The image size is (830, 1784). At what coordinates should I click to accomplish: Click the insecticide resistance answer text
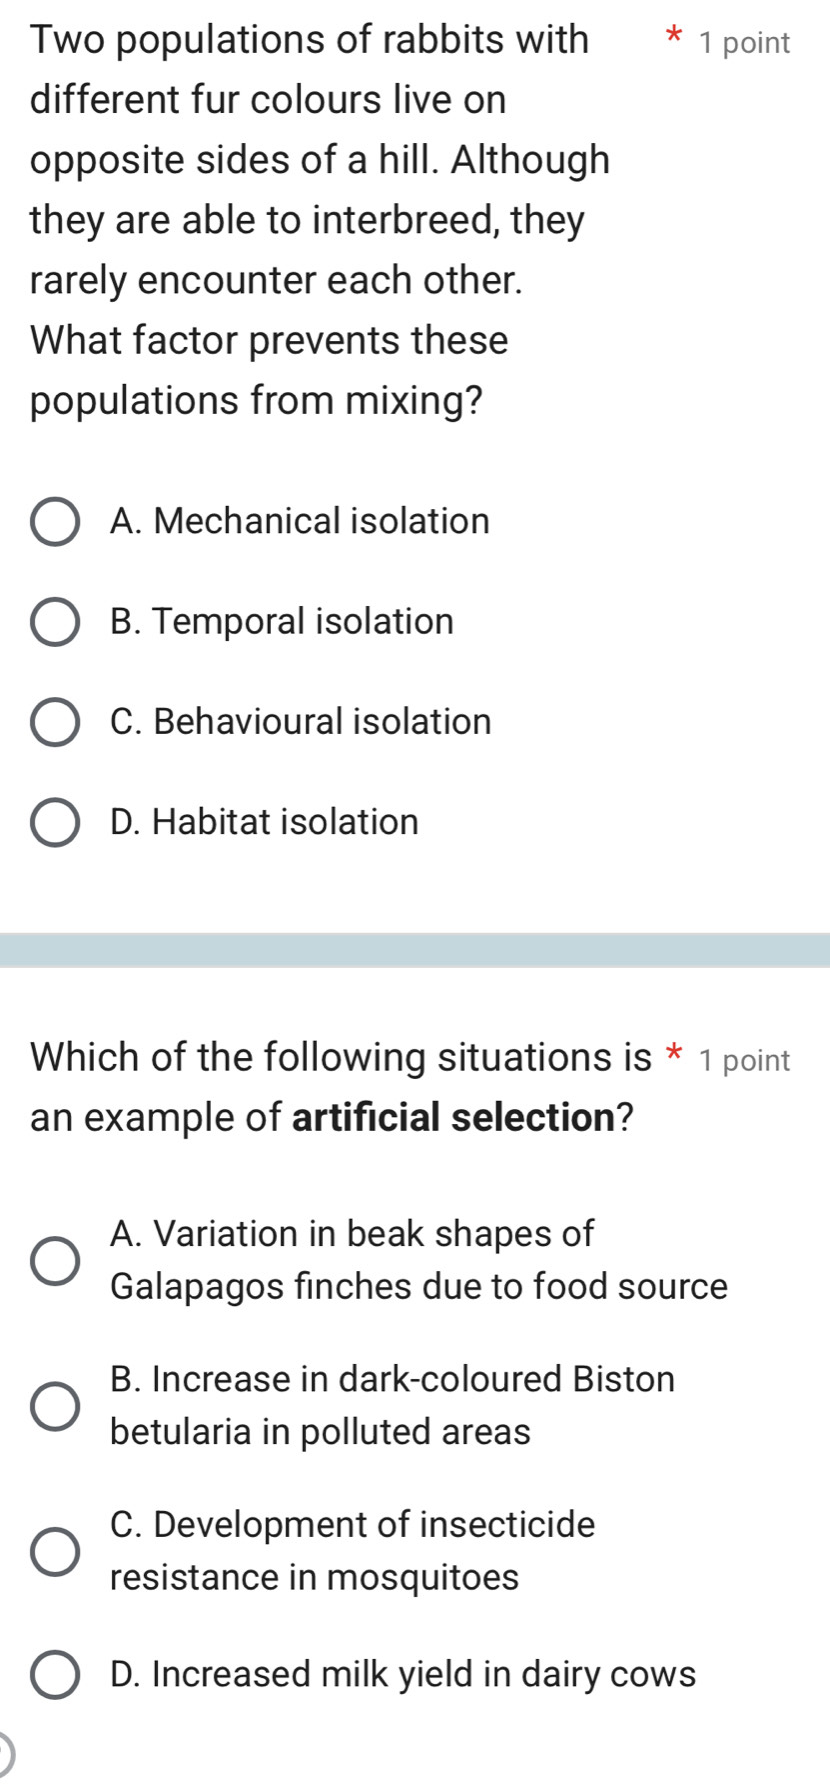click(353, 1551)
